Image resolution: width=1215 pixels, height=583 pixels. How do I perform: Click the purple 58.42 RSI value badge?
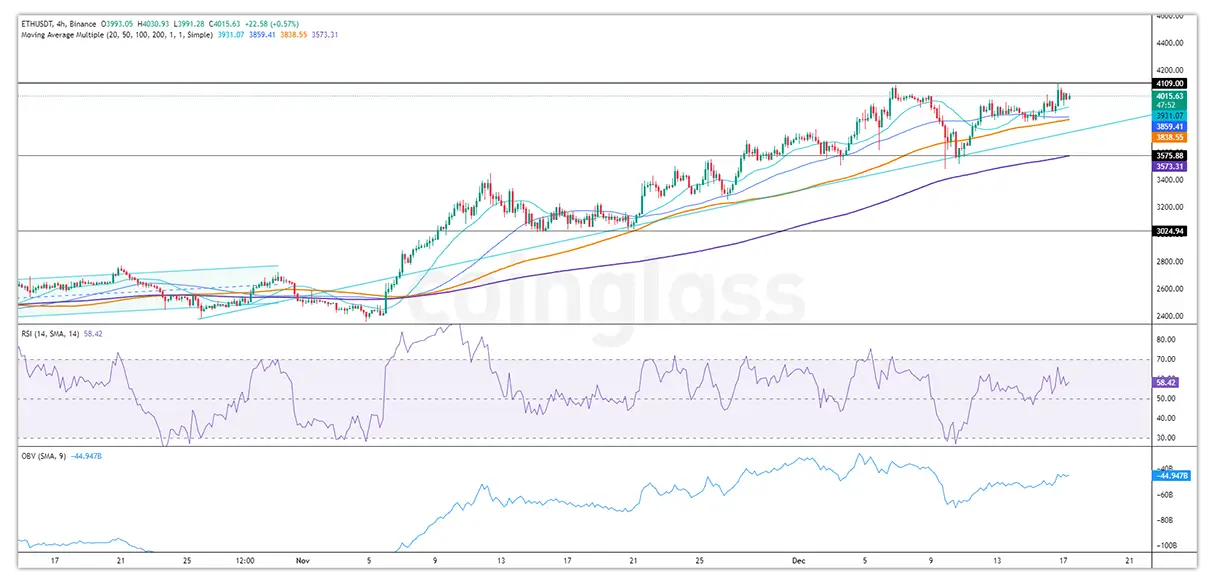(1163, 382)
